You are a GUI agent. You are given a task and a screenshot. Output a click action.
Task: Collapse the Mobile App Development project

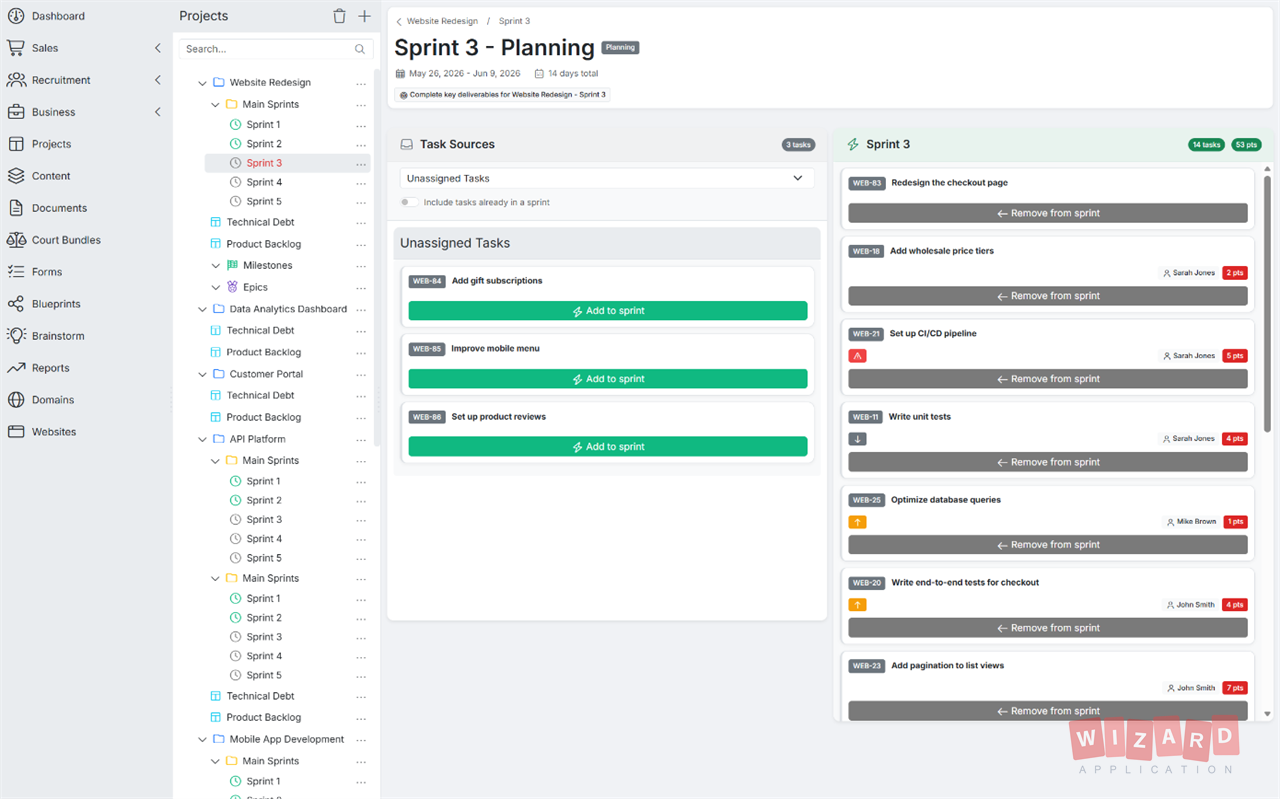tap(202, 740)
